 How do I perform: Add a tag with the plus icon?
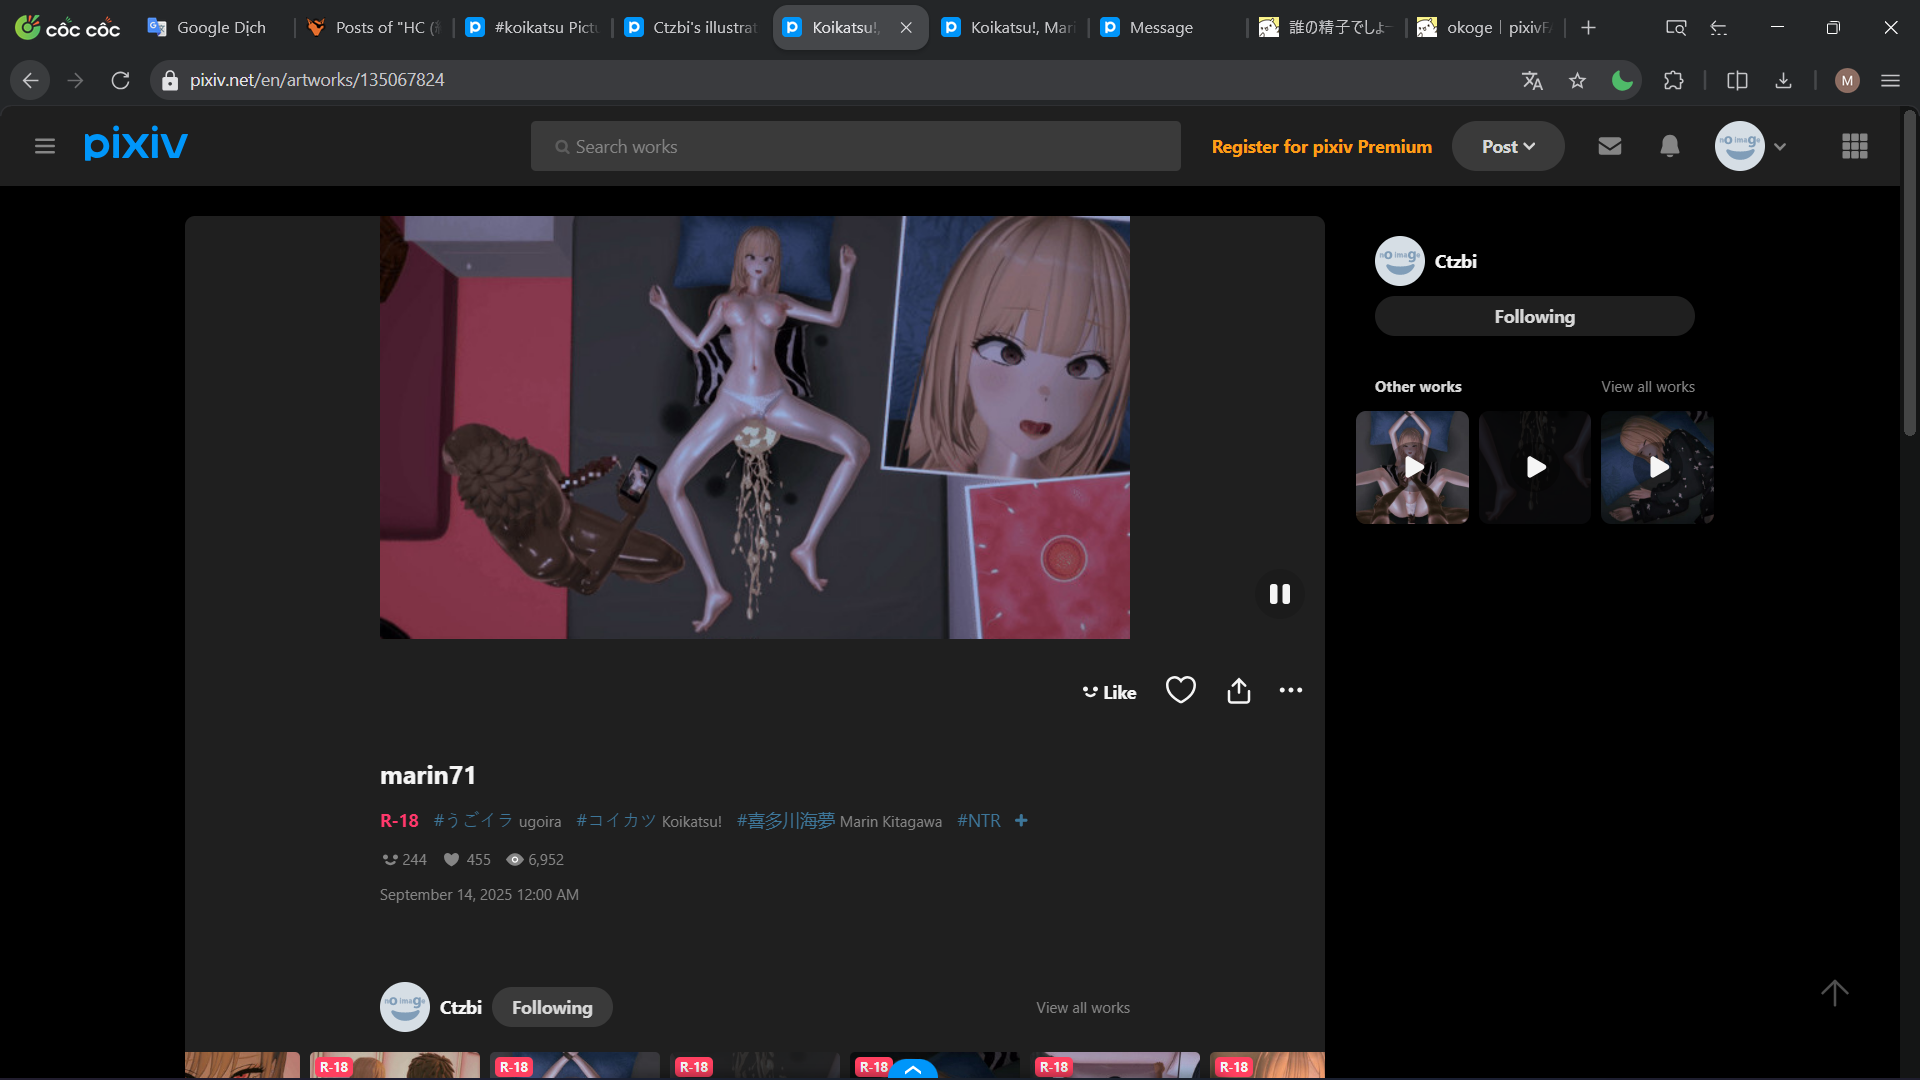1021,820
